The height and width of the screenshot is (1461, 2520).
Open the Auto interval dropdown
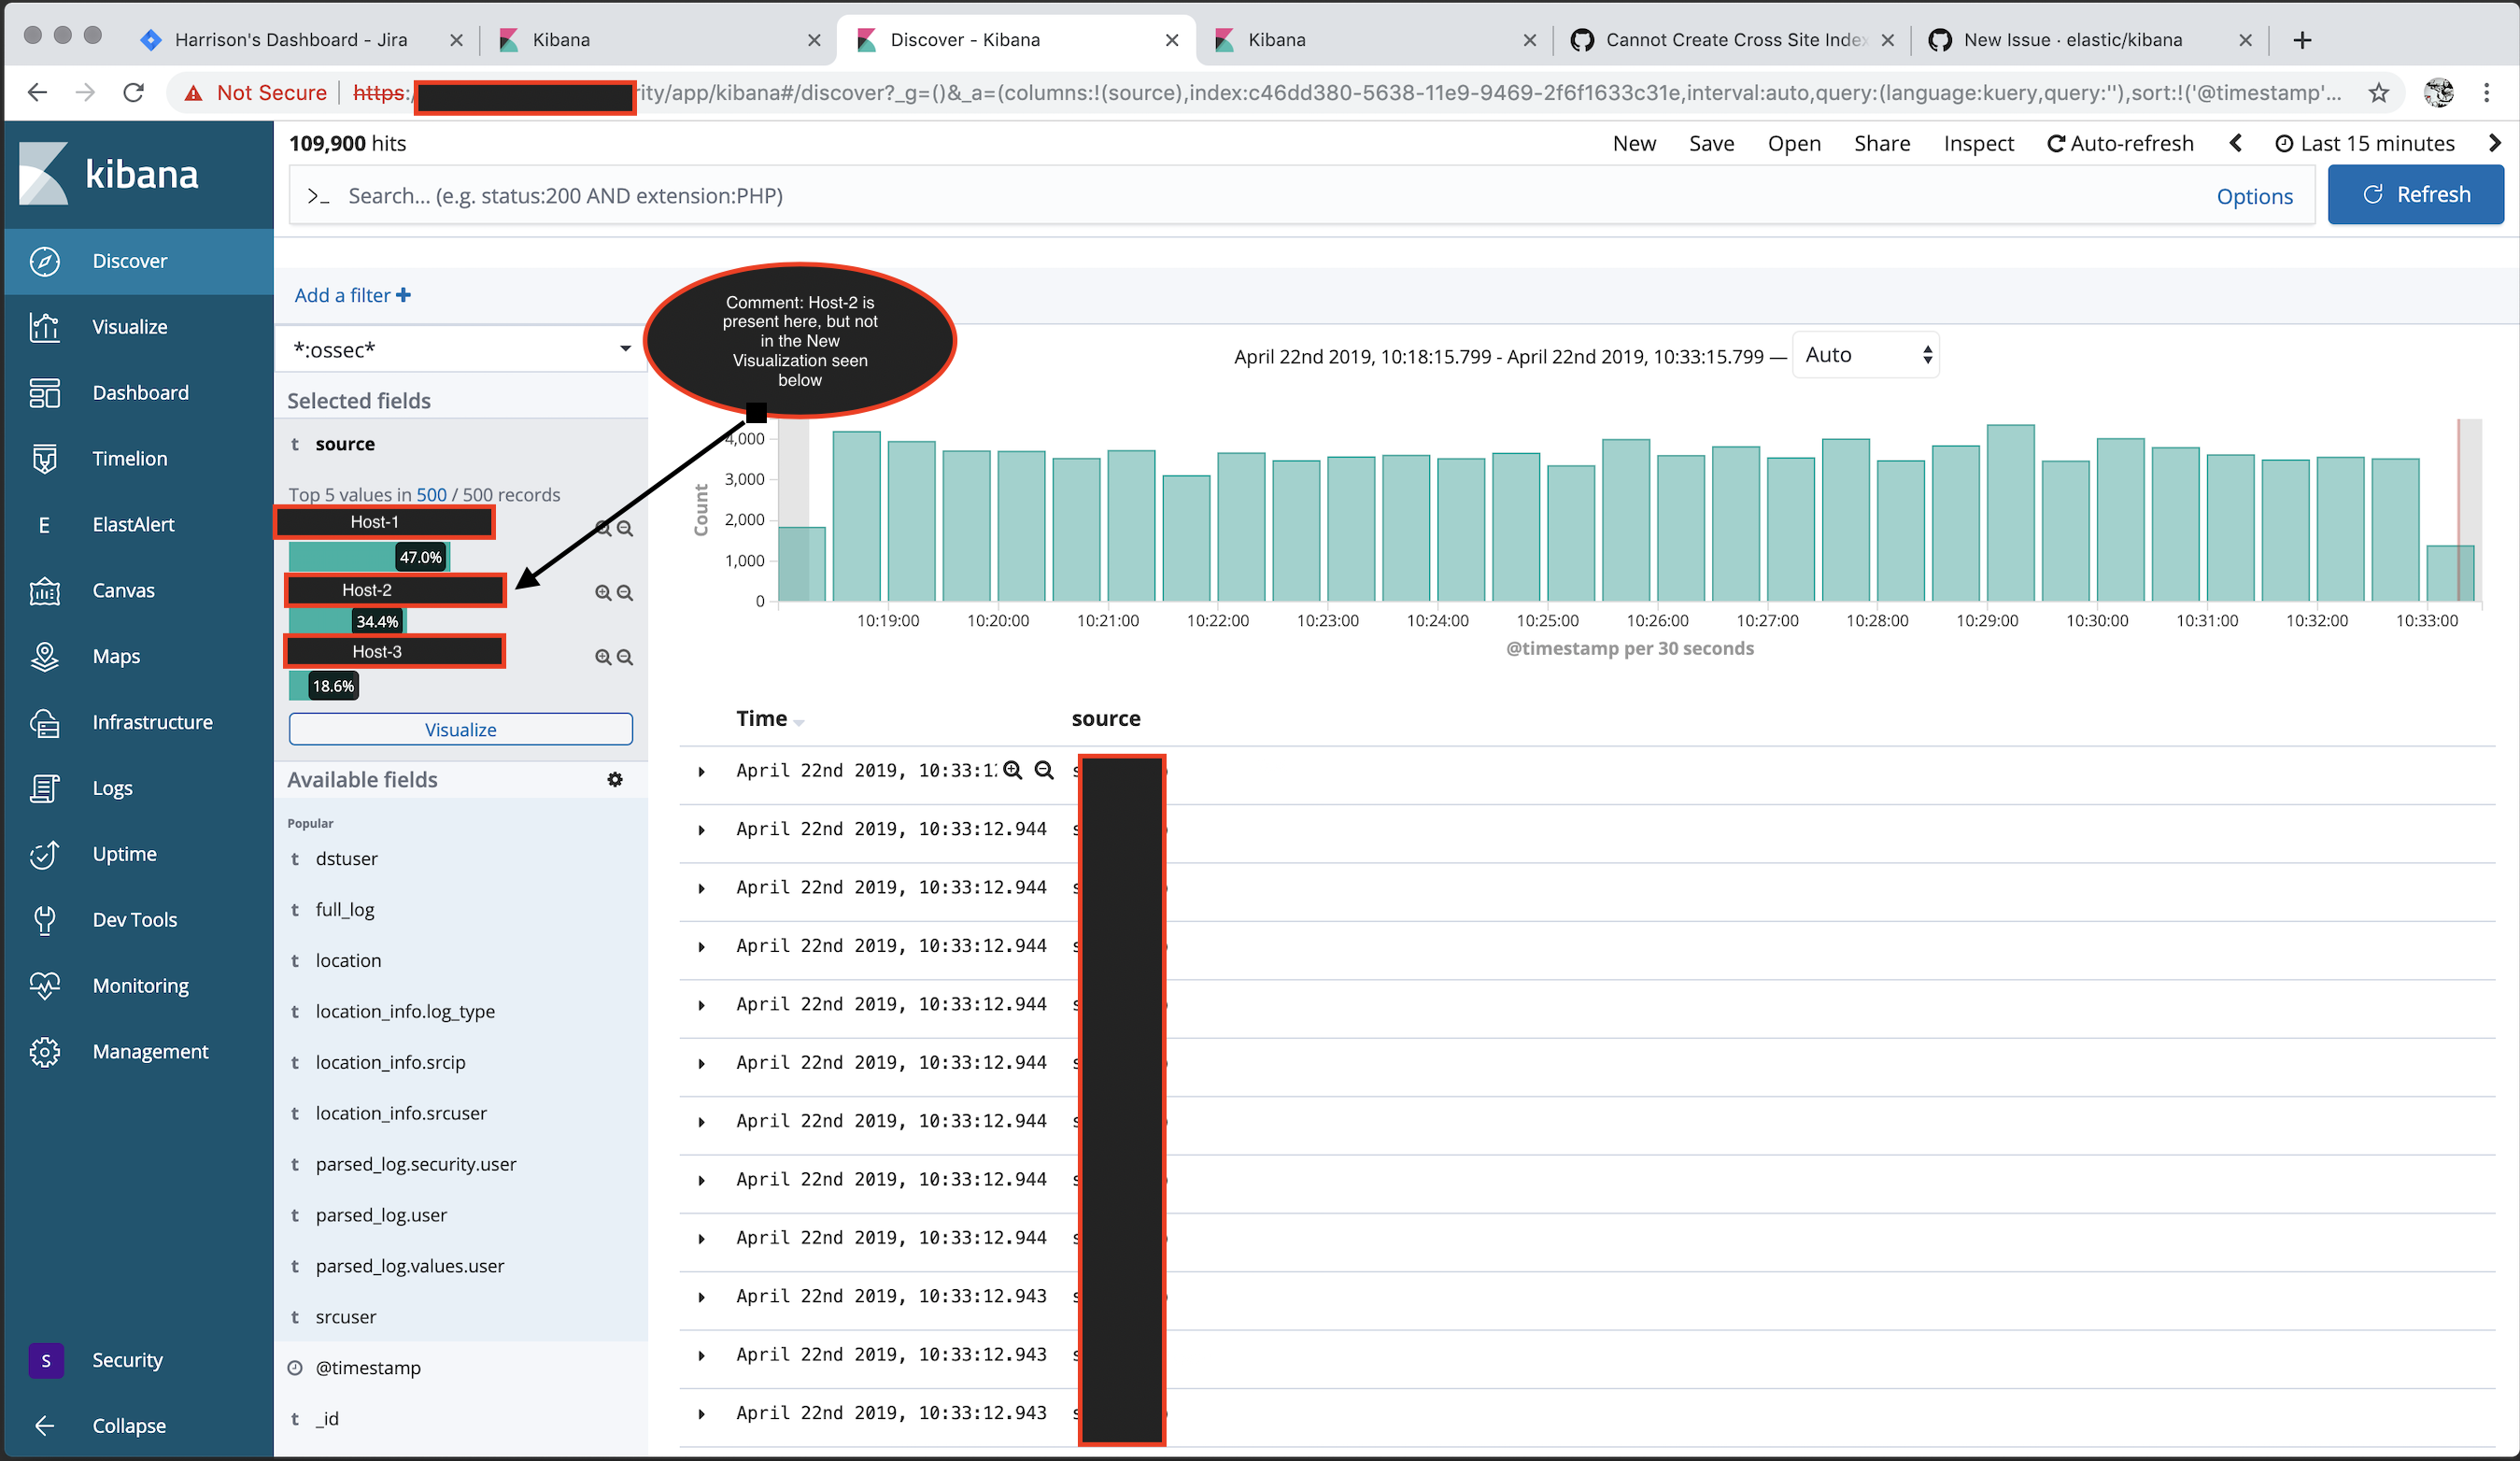pos(1866,355)
